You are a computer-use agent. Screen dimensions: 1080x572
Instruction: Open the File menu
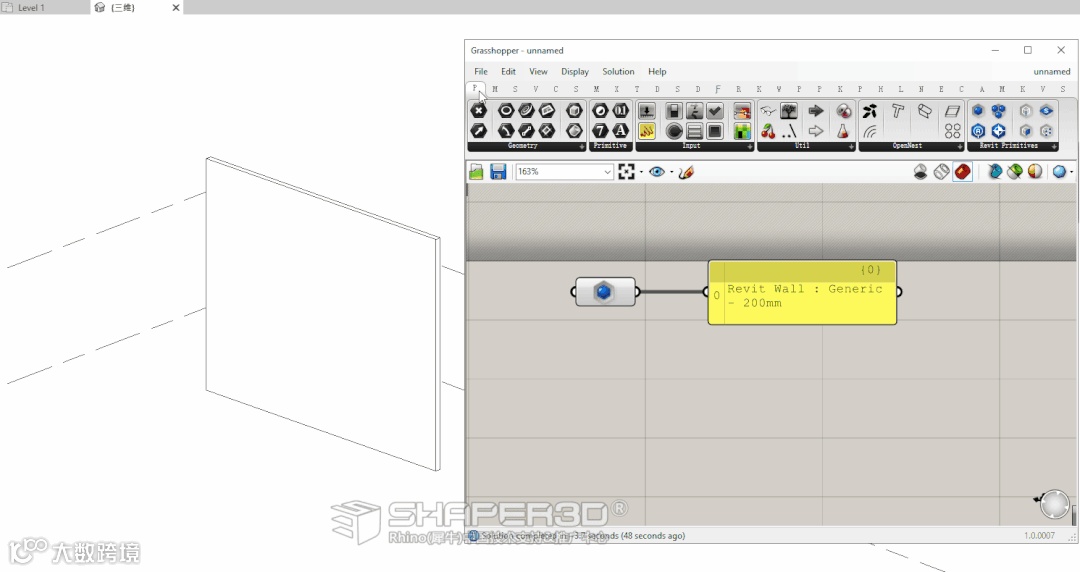[481, 72]
